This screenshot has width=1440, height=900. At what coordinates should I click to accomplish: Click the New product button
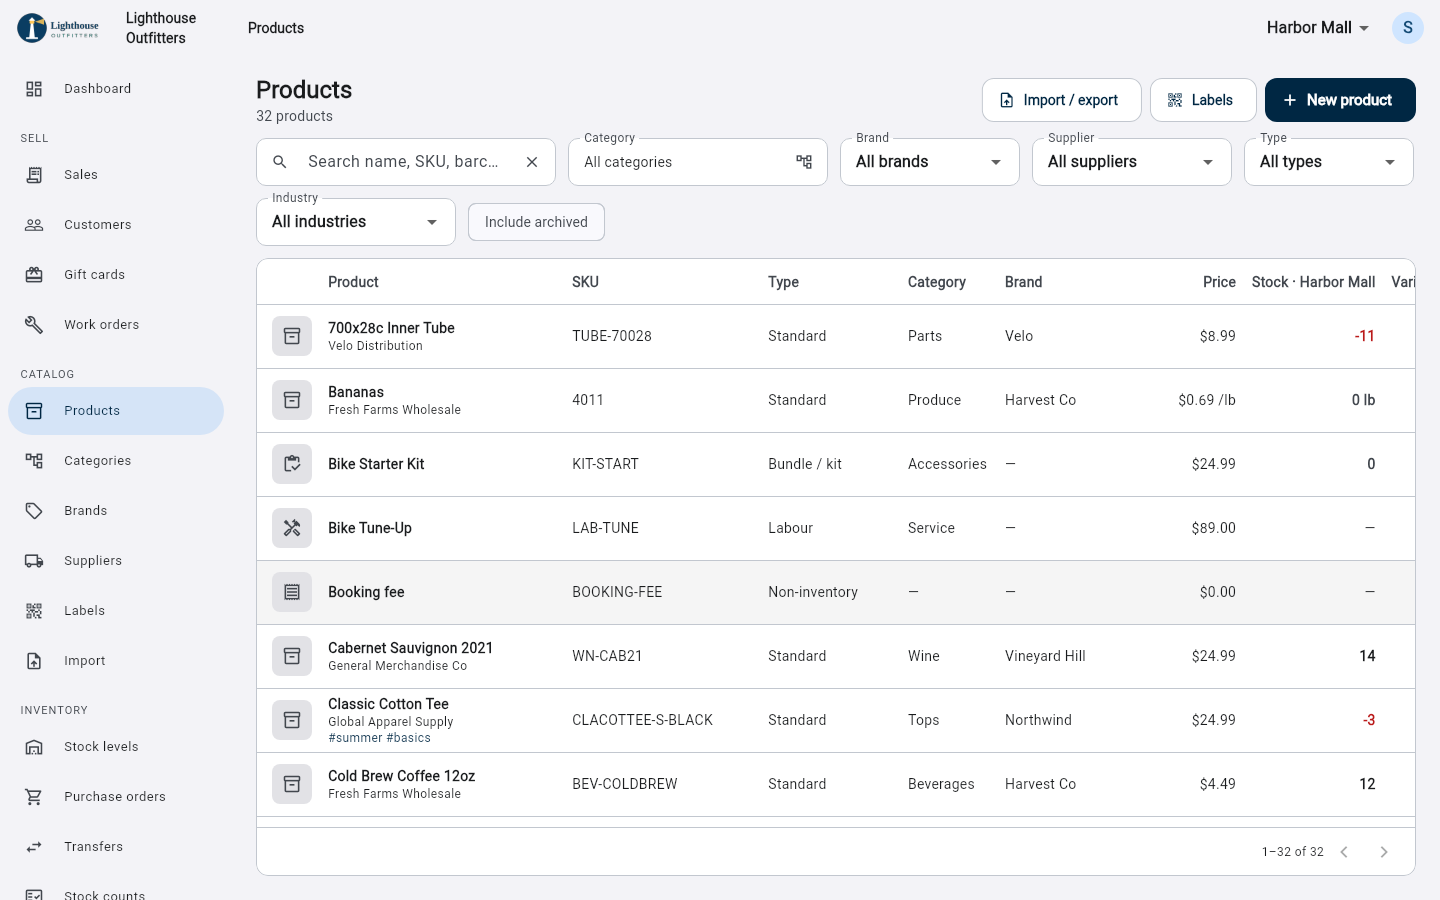coord(1340,100)
